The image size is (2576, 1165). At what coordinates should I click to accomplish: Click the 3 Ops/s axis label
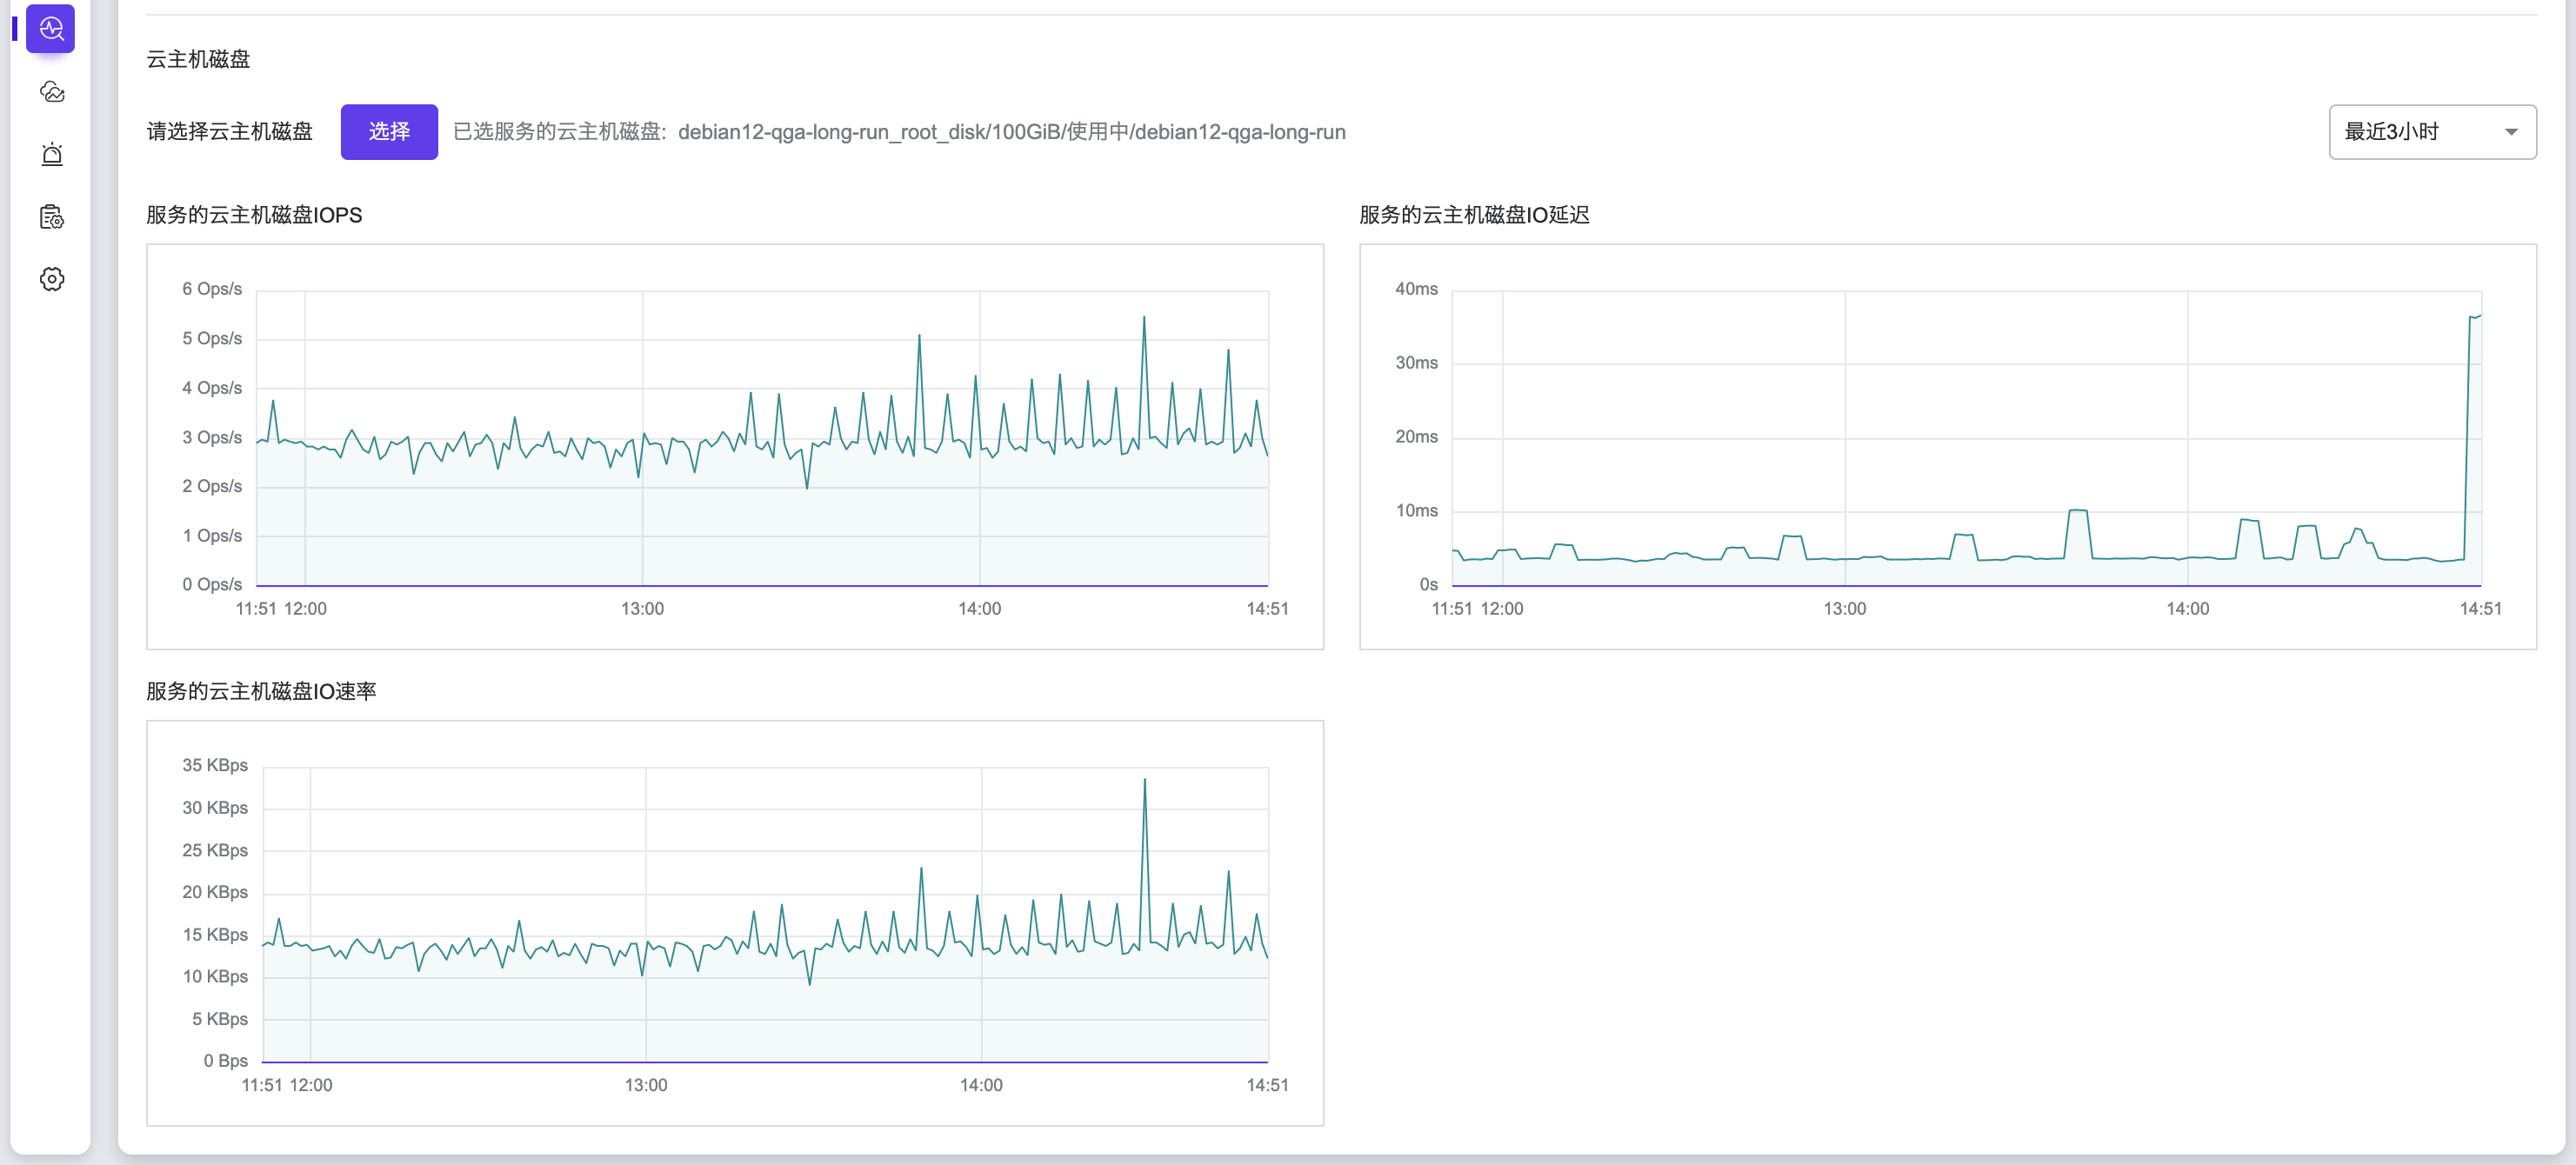tap(212, 437)
